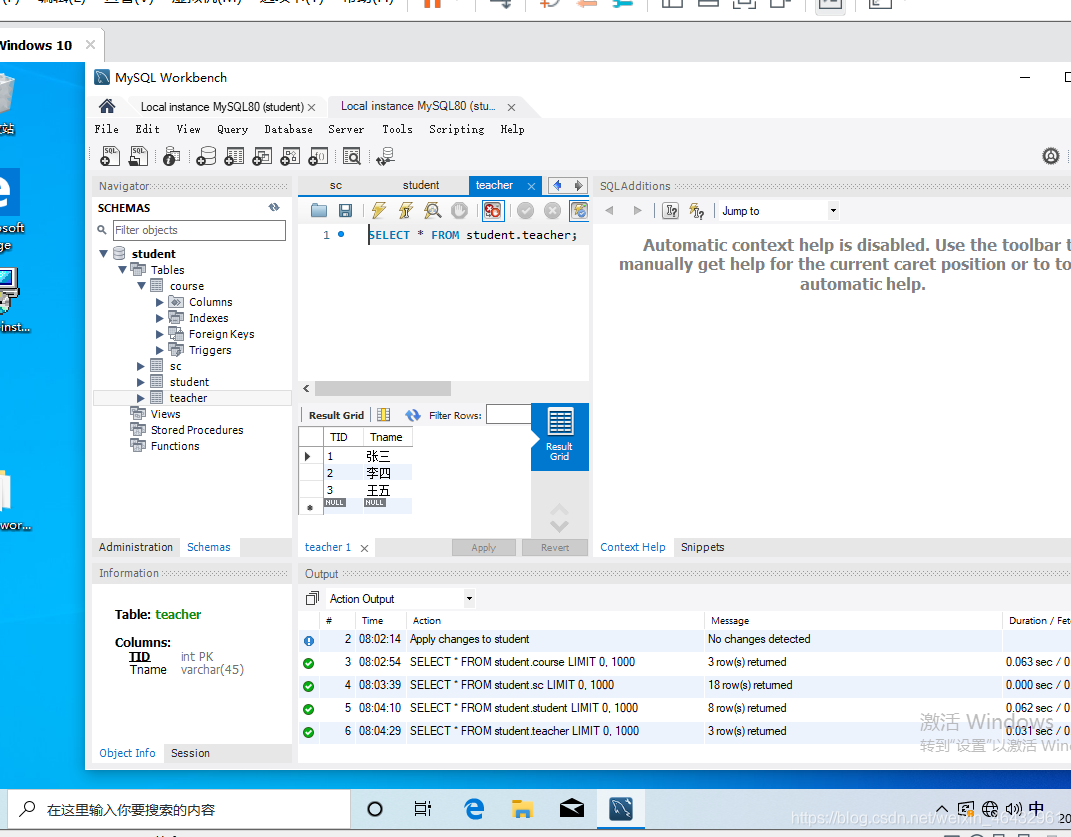Create a new SQL tab icon

click(109, 156)
